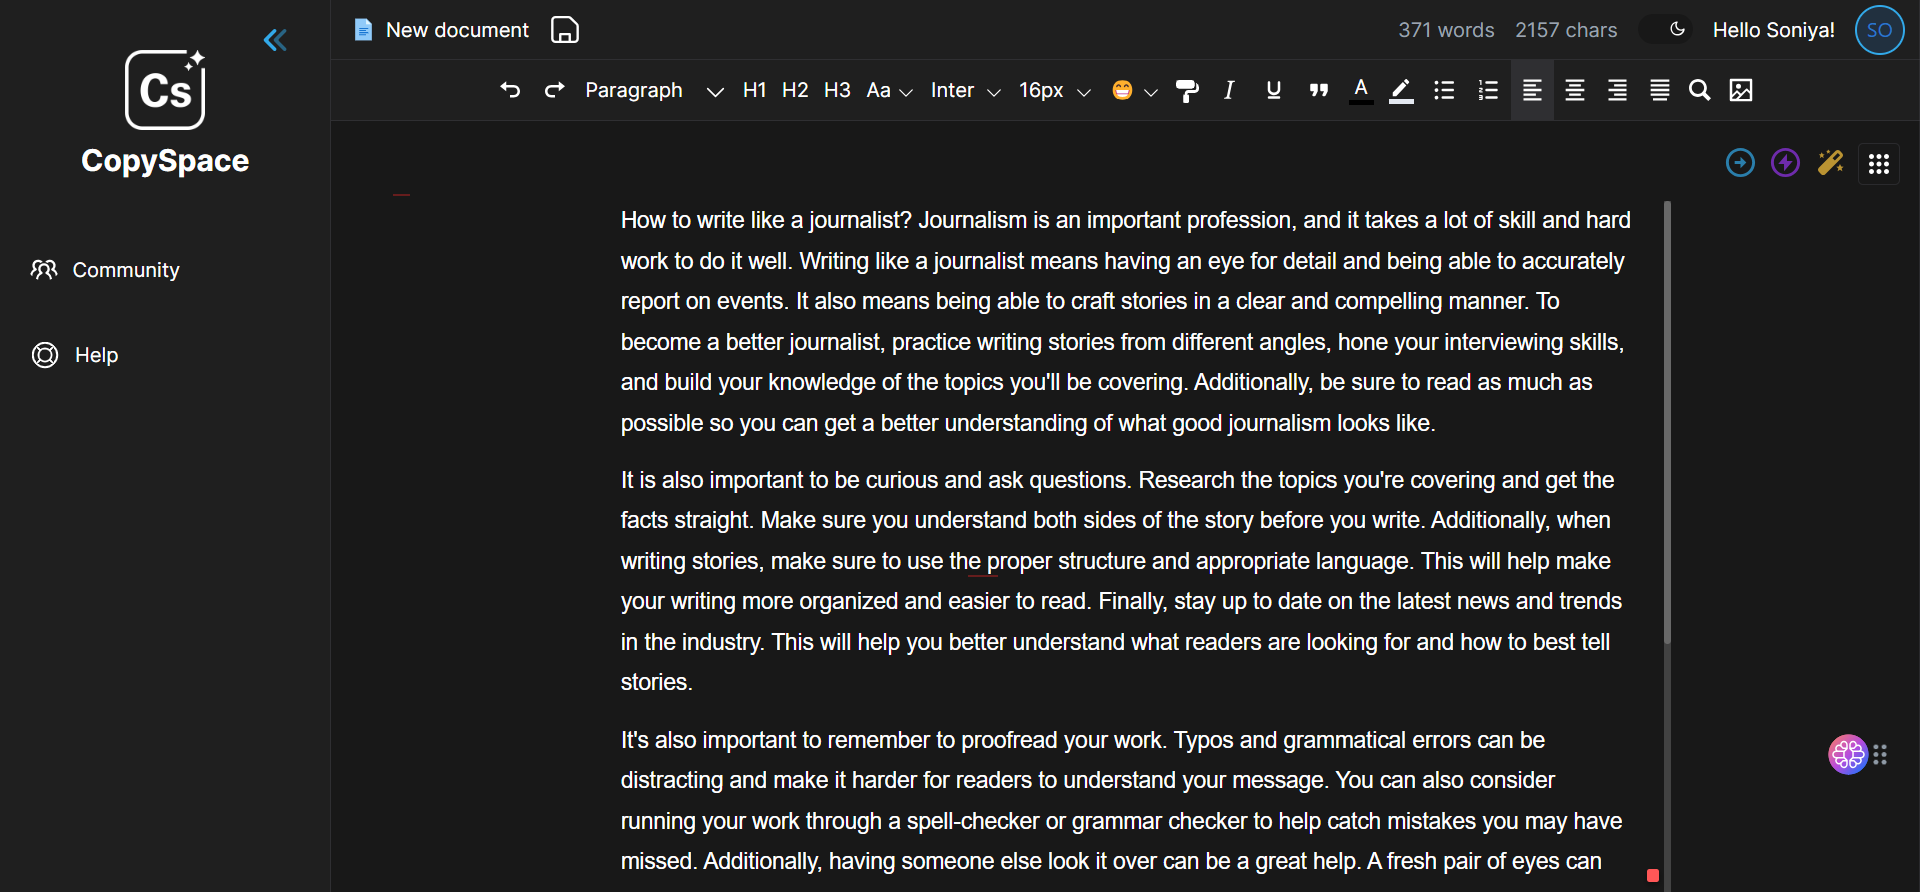
Task: Click the paragraph starting 'It is also important to be curious'
Action: 1122,581
